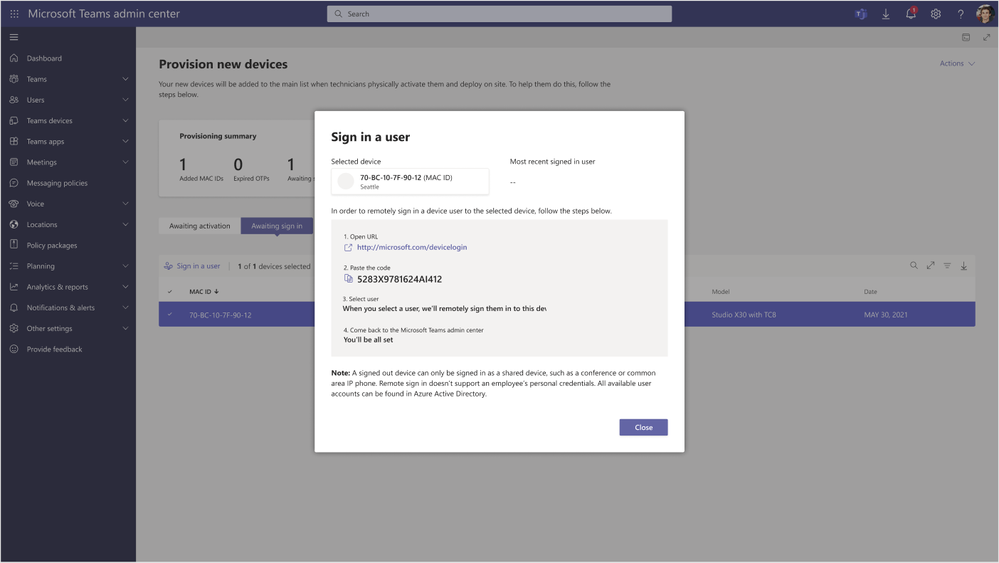
Task: Open Dashboard in the sidebar
Action: click(44, 58)
